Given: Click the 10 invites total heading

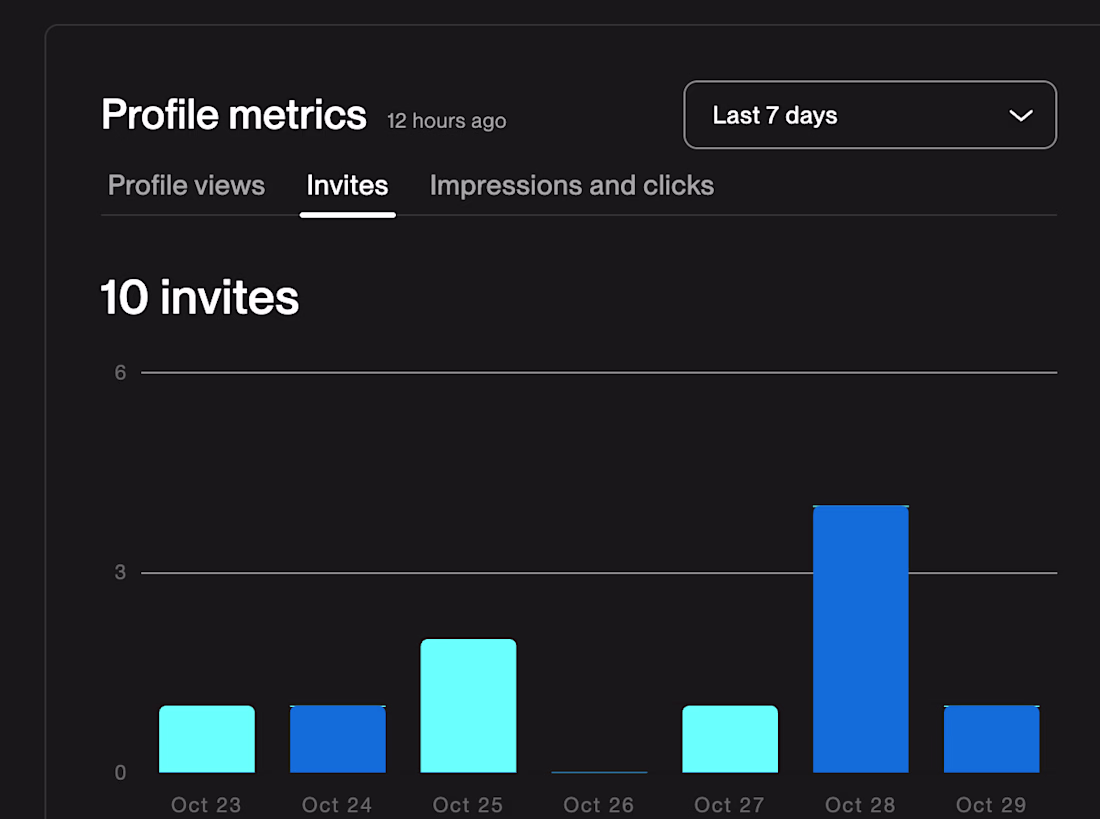Looking at the screenshot, I should point(200,298).
